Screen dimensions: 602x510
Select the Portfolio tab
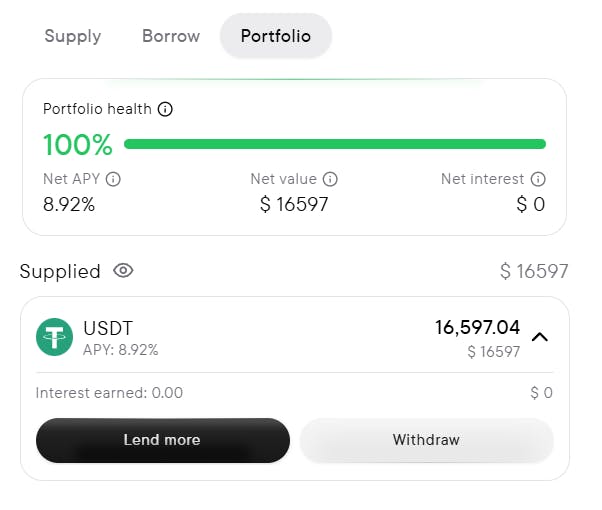point(276,36)
